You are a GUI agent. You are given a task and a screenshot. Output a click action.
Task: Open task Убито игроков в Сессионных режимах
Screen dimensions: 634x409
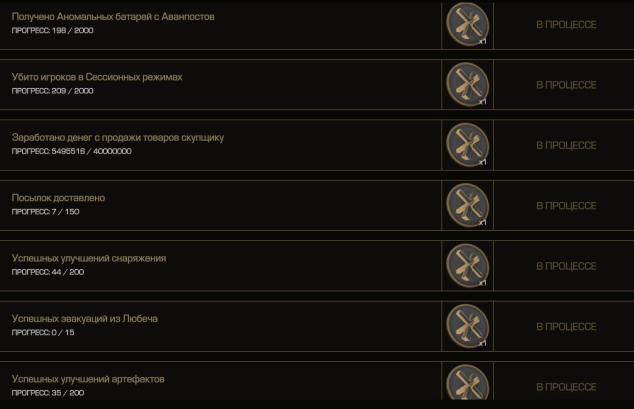(x=97, y=77)
